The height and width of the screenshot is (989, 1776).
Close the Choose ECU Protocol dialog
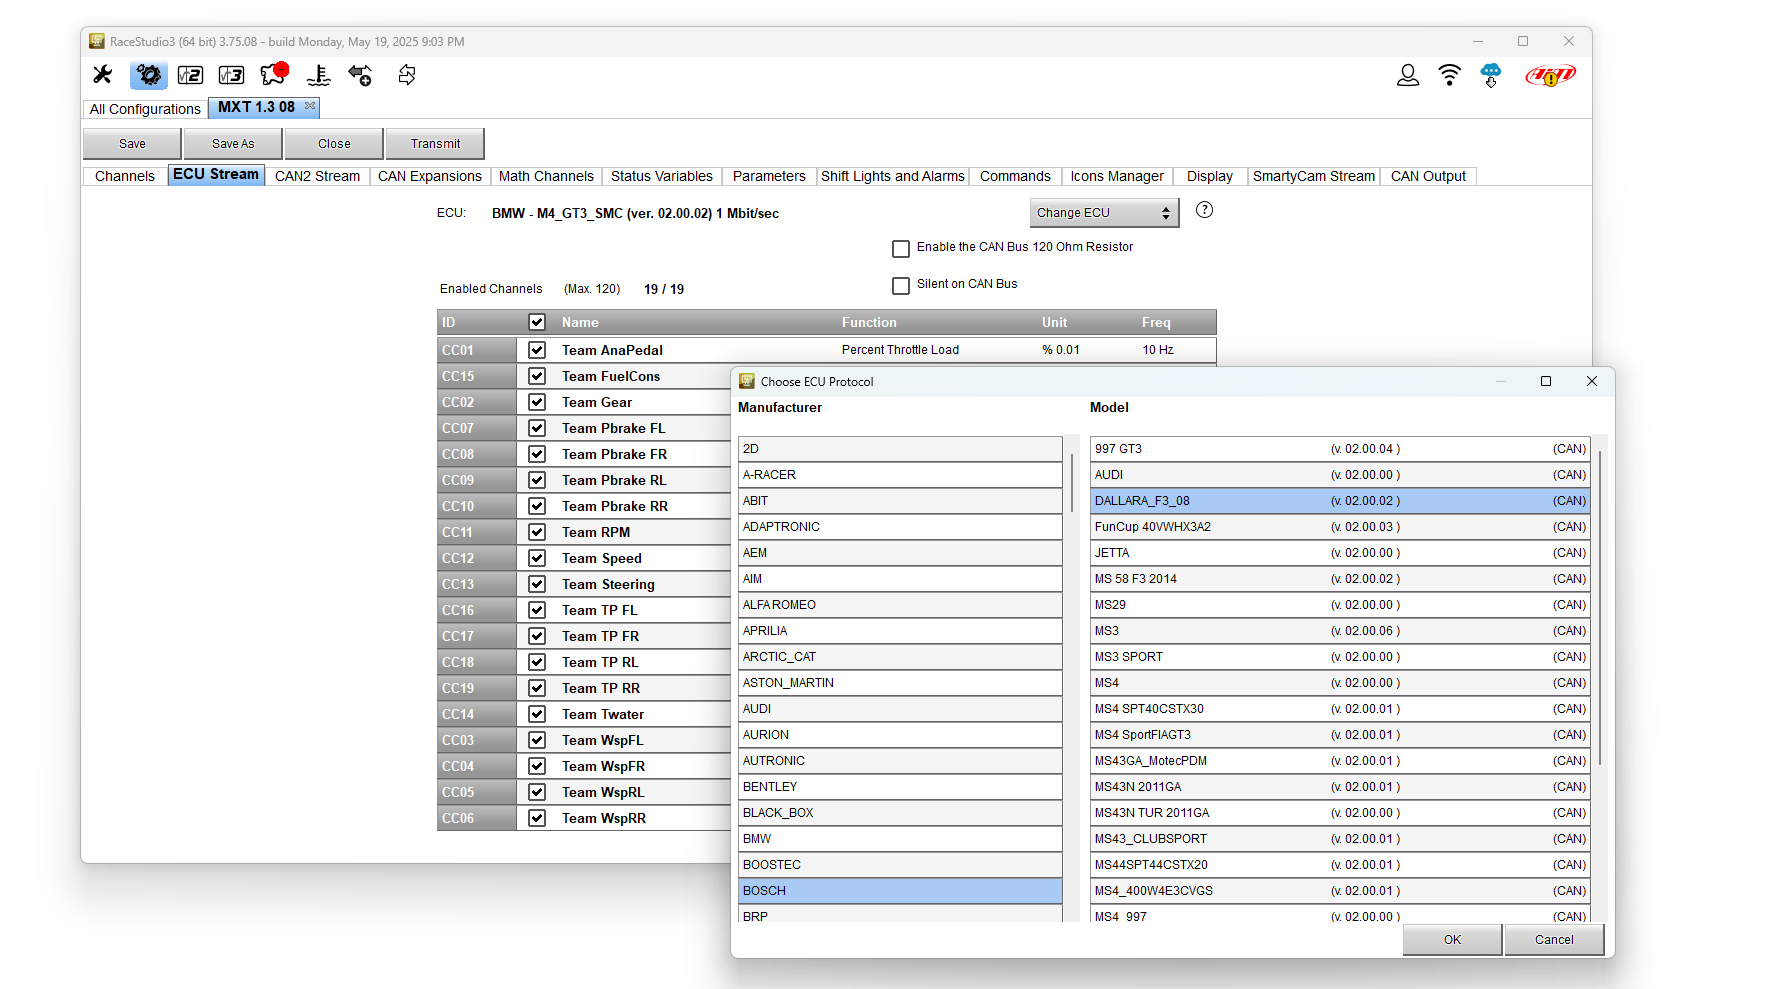(x=1592, y=381)
